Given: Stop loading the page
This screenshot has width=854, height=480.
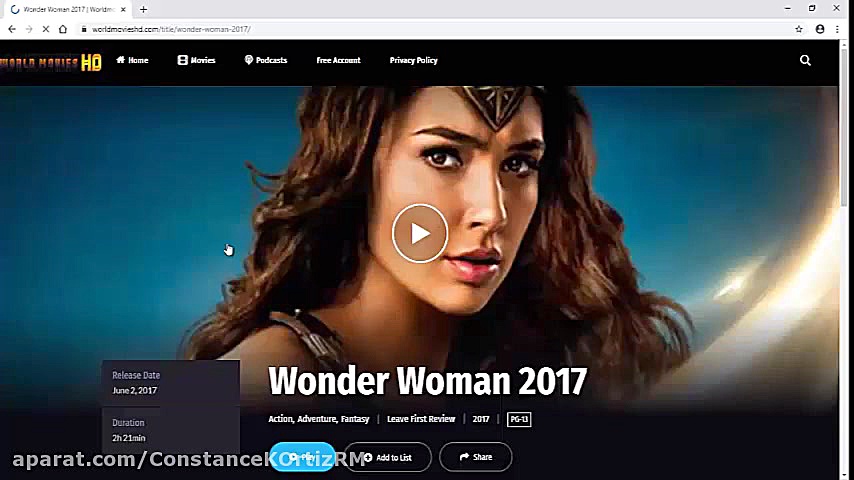Looking at the screenshot, I should 46,29.
